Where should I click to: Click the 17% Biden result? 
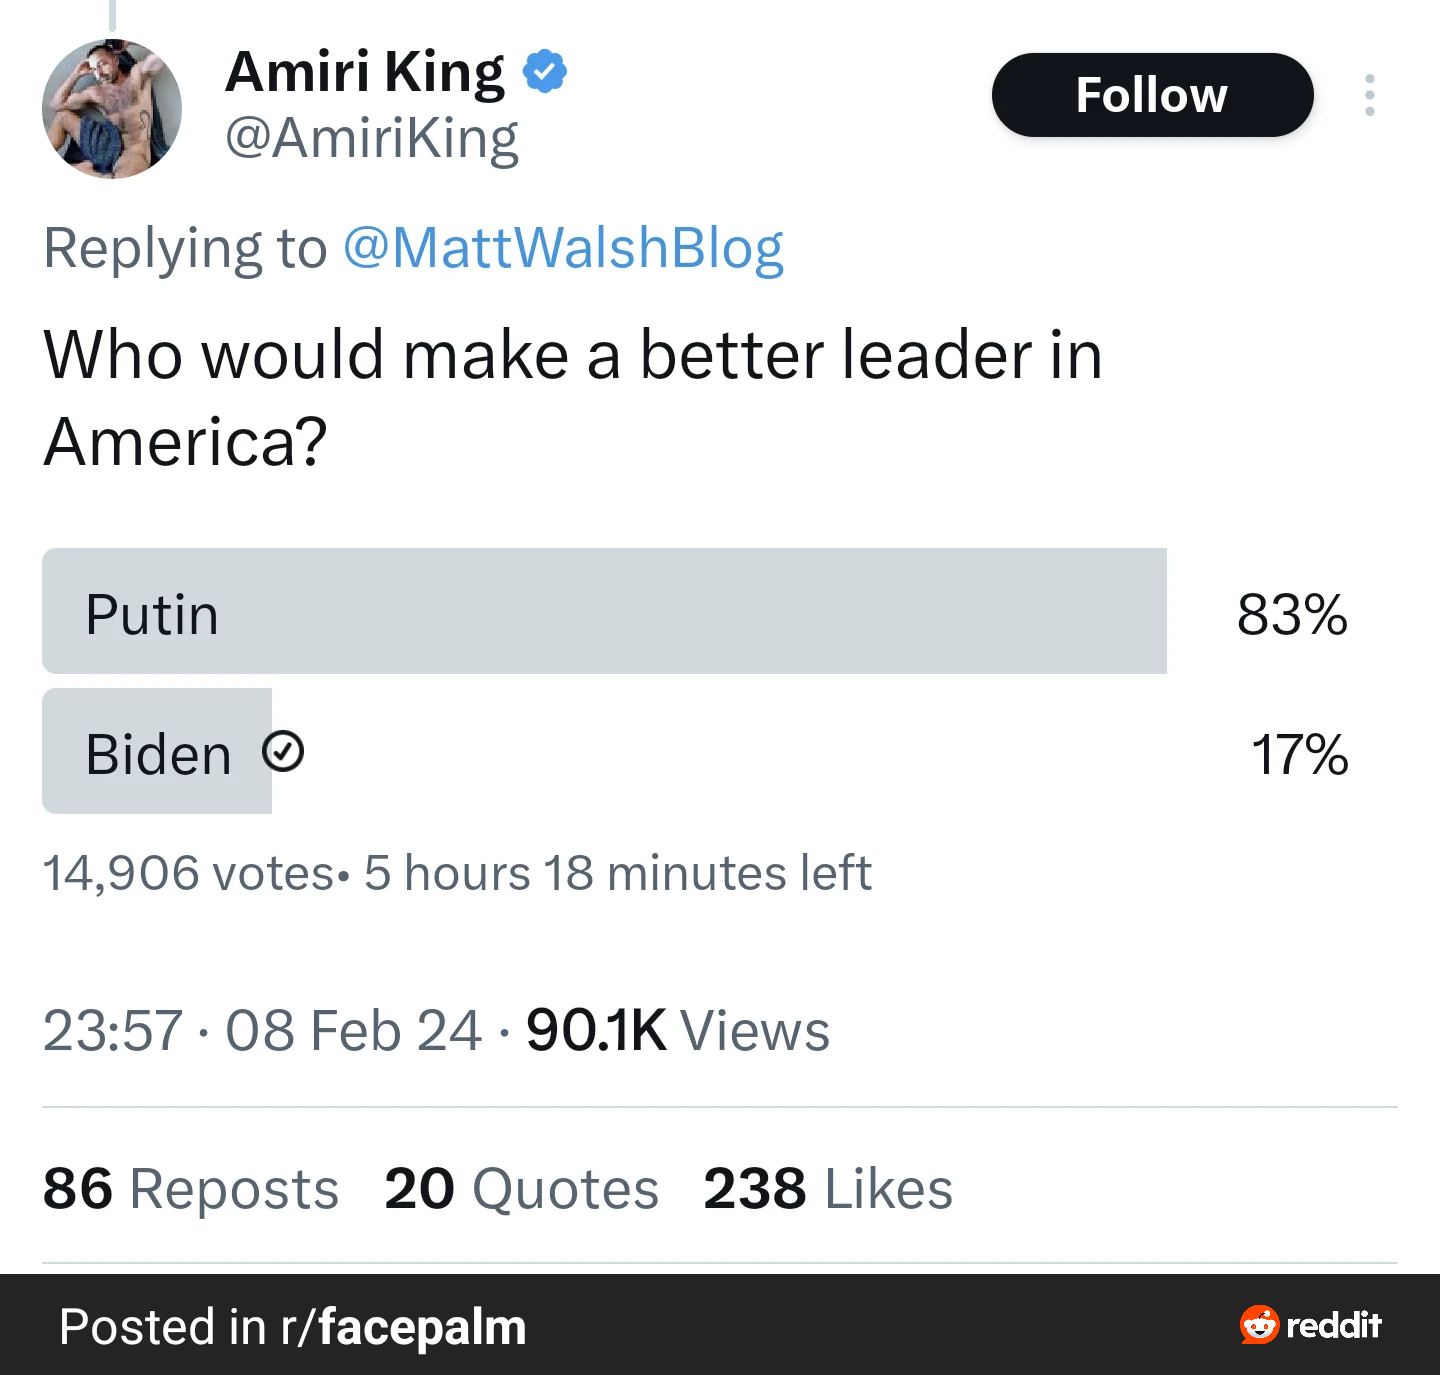pyautogui.click(x=1299, y=754)
